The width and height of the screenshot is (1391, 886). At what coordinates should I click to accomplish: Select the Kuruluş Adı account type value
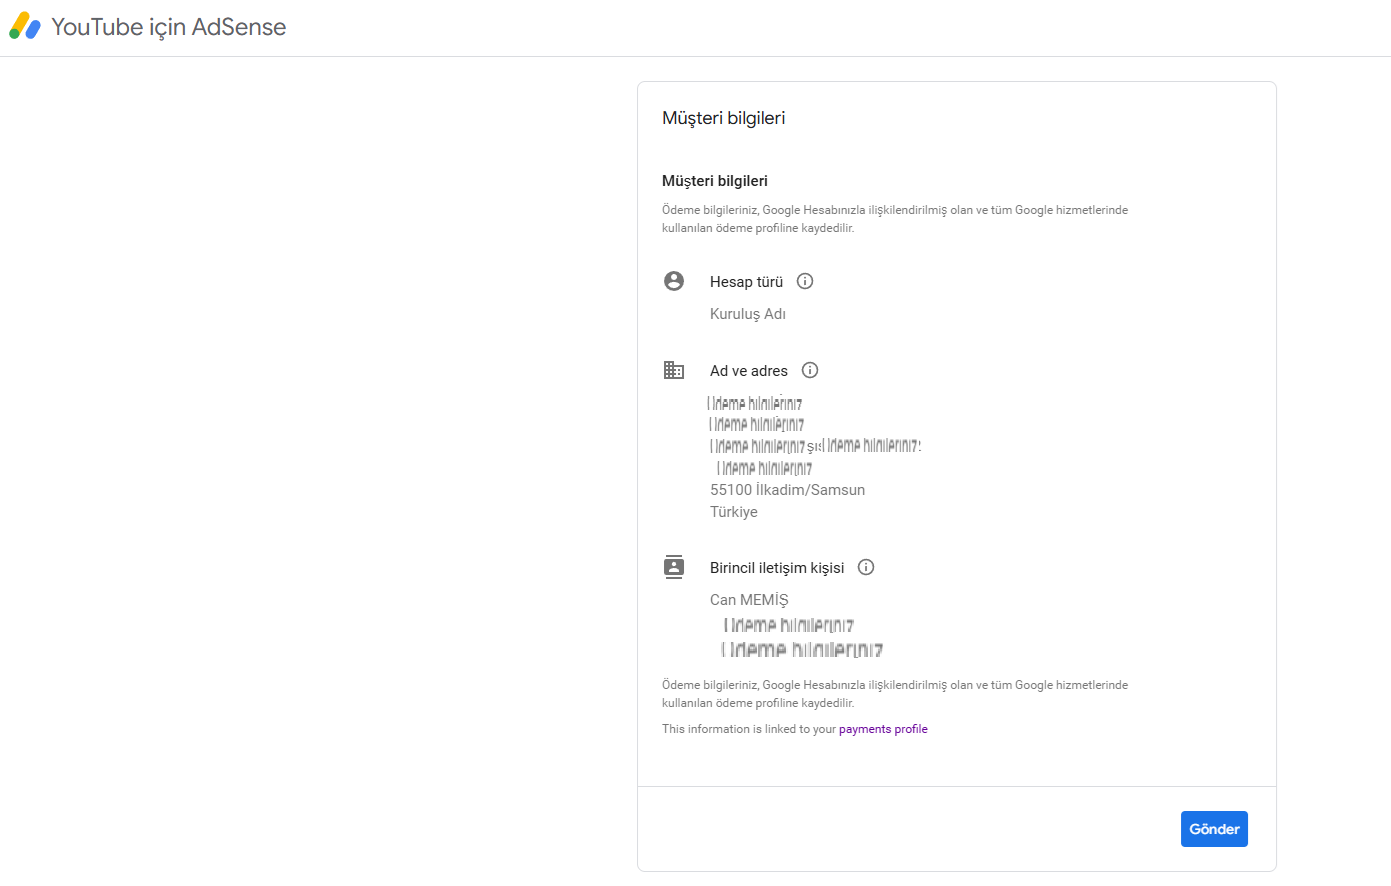pos(748,314)
